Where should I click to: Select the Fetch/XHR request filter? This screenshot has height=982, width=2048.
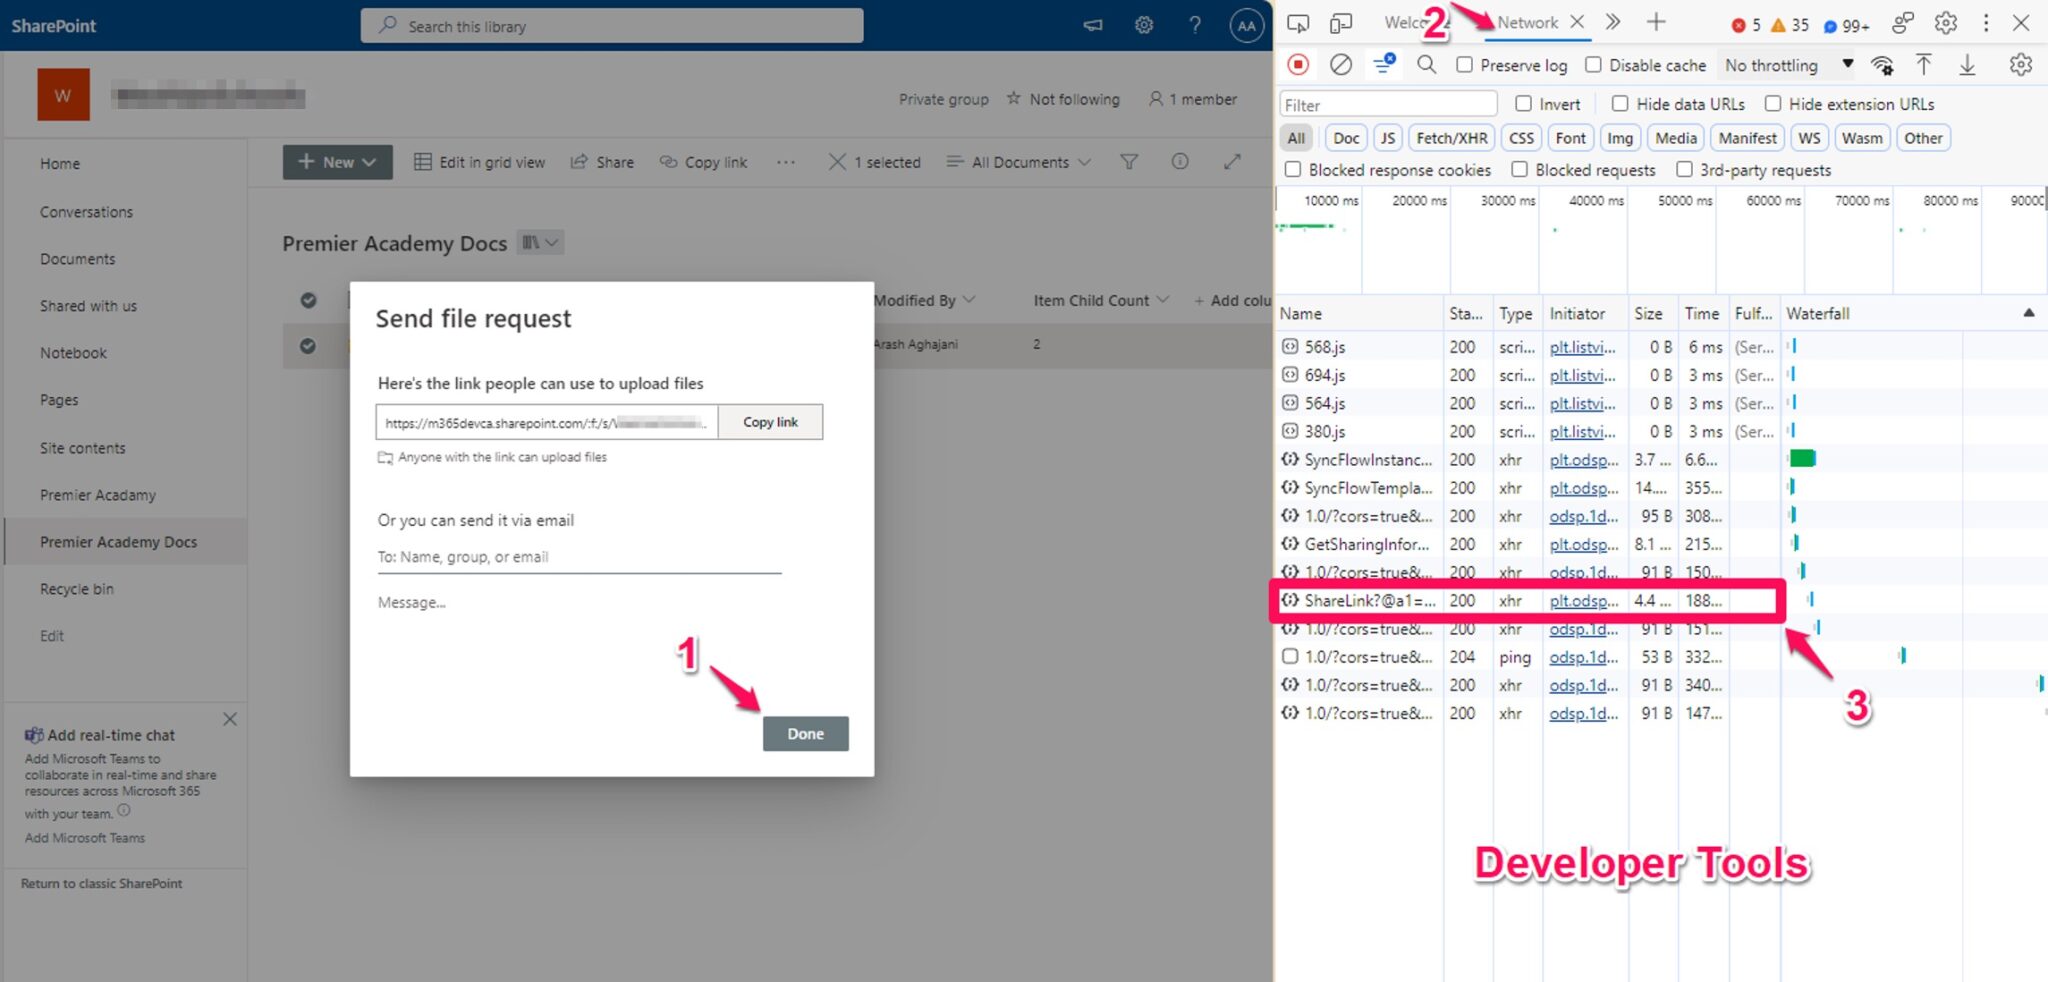coord(1450,137)
